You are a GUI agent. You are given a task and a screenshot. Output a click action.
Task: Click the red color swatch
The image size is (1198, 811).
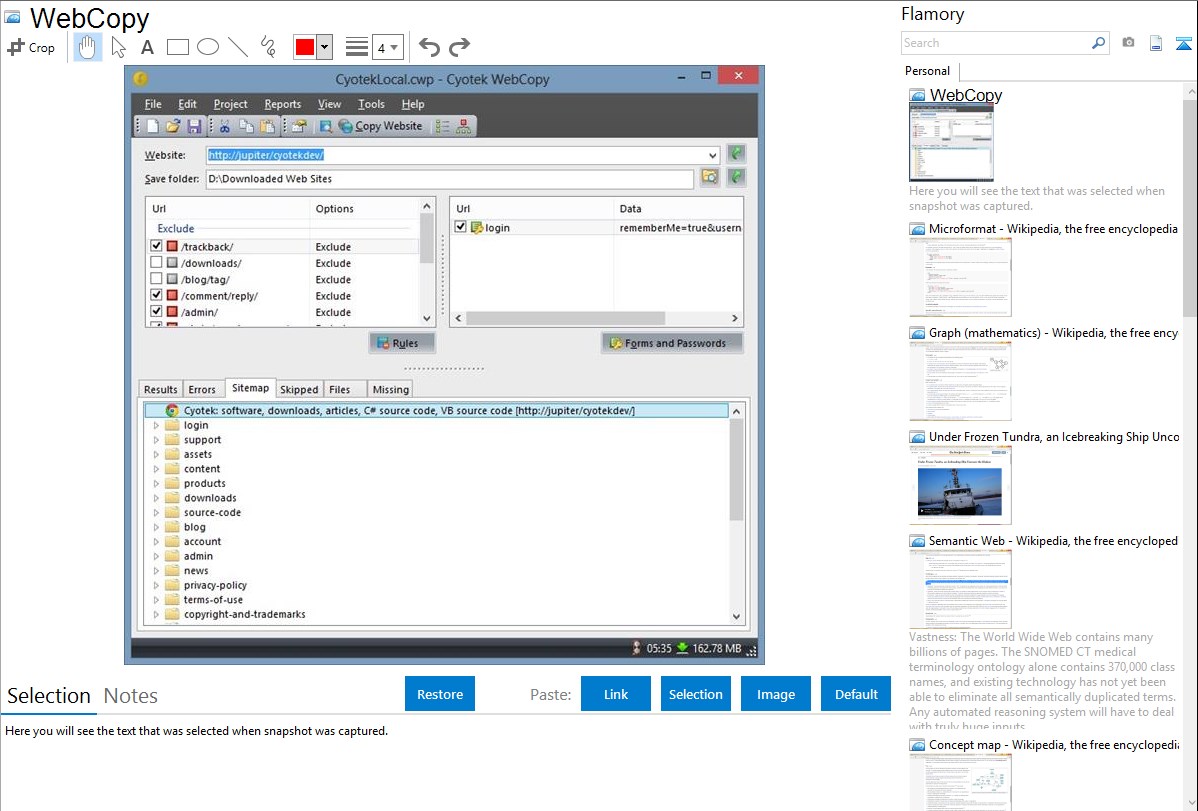point(305,47)
